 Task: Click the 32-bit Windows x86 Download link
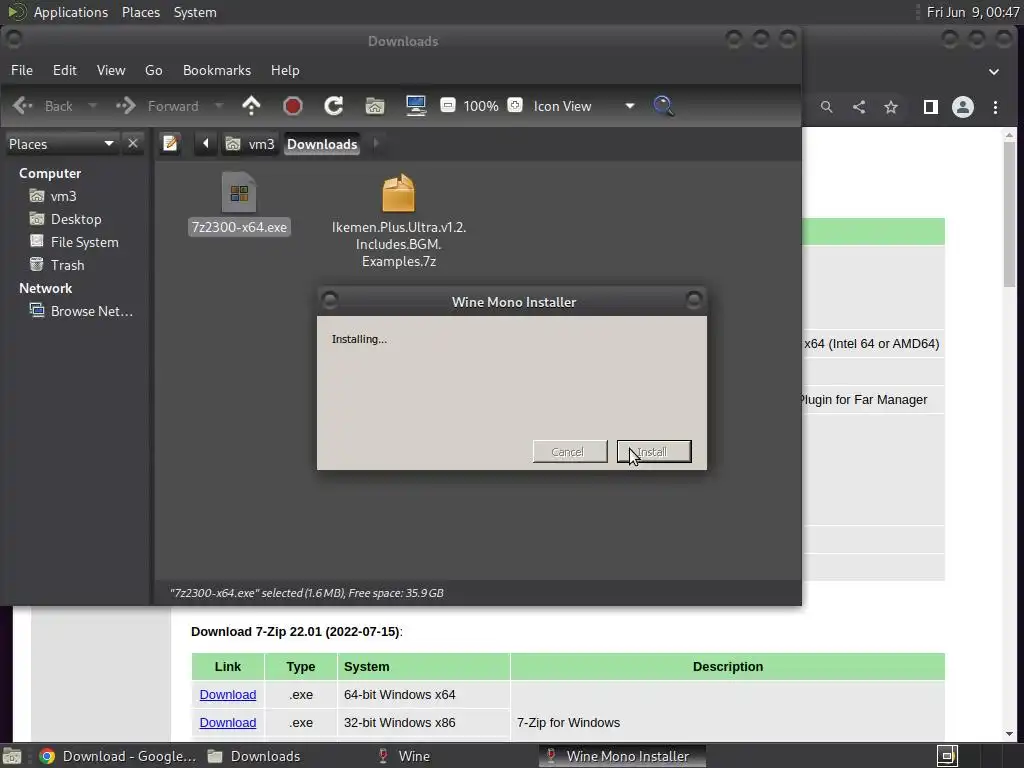point(228,722)
